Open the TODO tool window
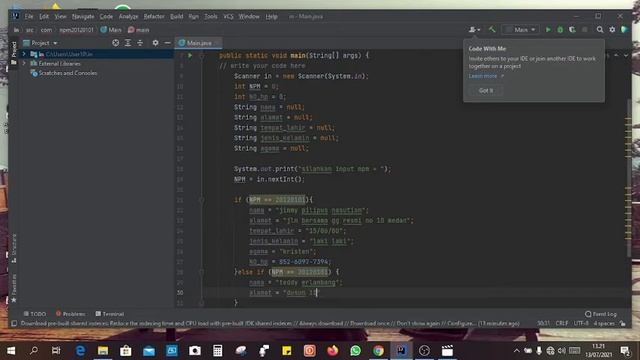This screenshot has width=640, height=360. tap(34, 314)
